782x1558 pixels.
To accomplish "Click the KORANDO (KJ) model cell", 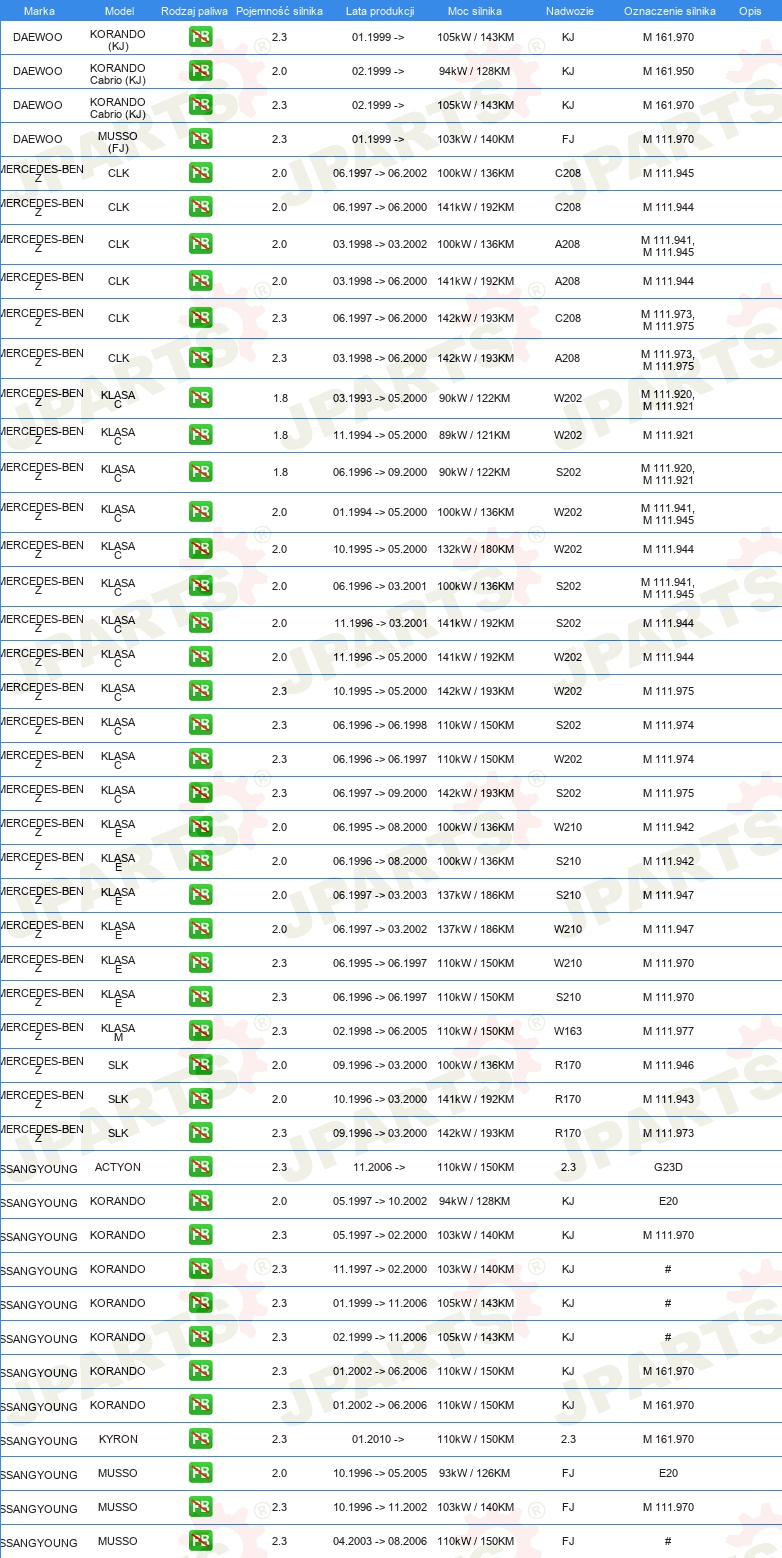I will pyautogui.click(x=118, y=40).
